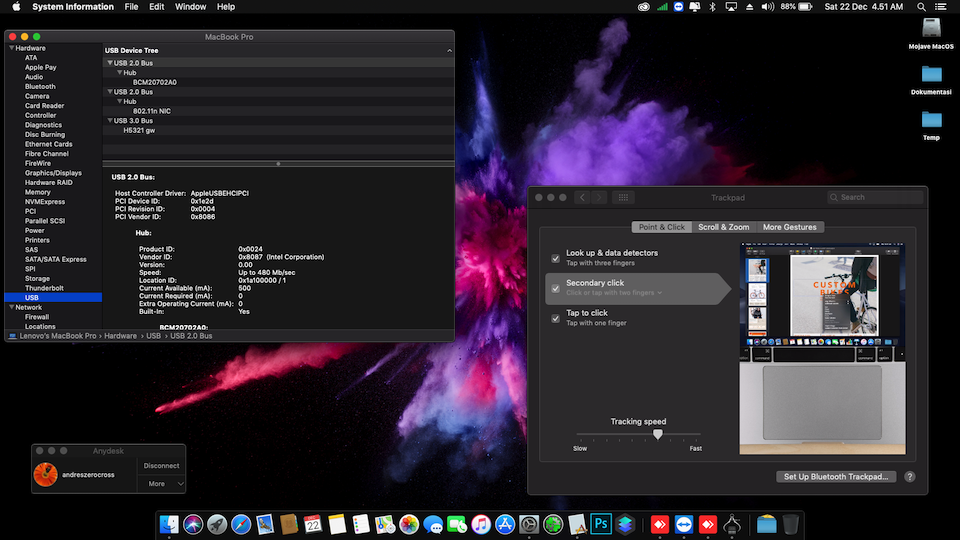960x540 pixels.
Task: Toggle Secondary click checkbox
Action: coord(555,288)
